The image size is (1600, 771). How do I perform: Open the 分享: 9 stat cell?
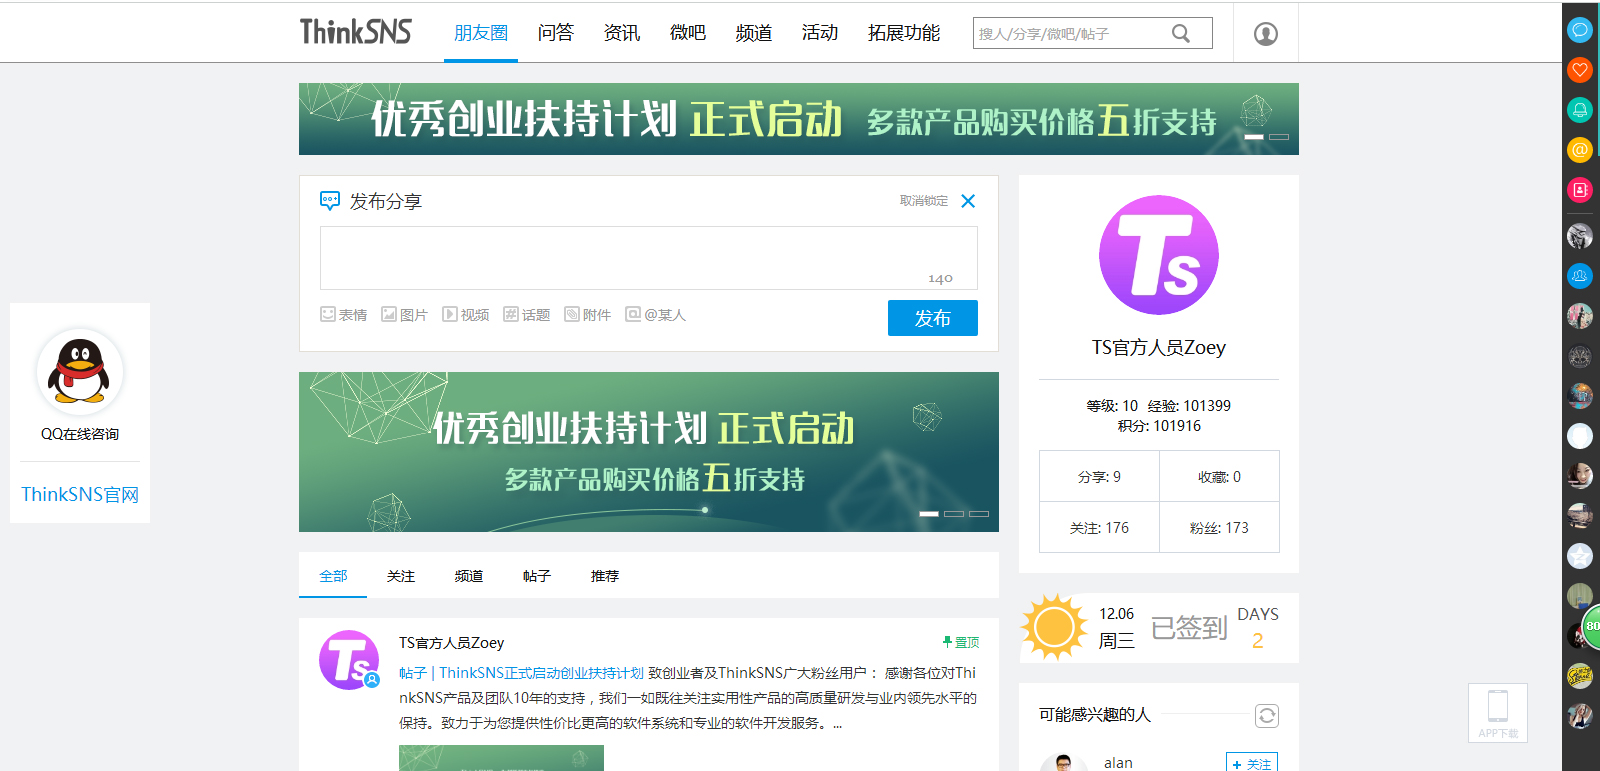(1099, 477)
